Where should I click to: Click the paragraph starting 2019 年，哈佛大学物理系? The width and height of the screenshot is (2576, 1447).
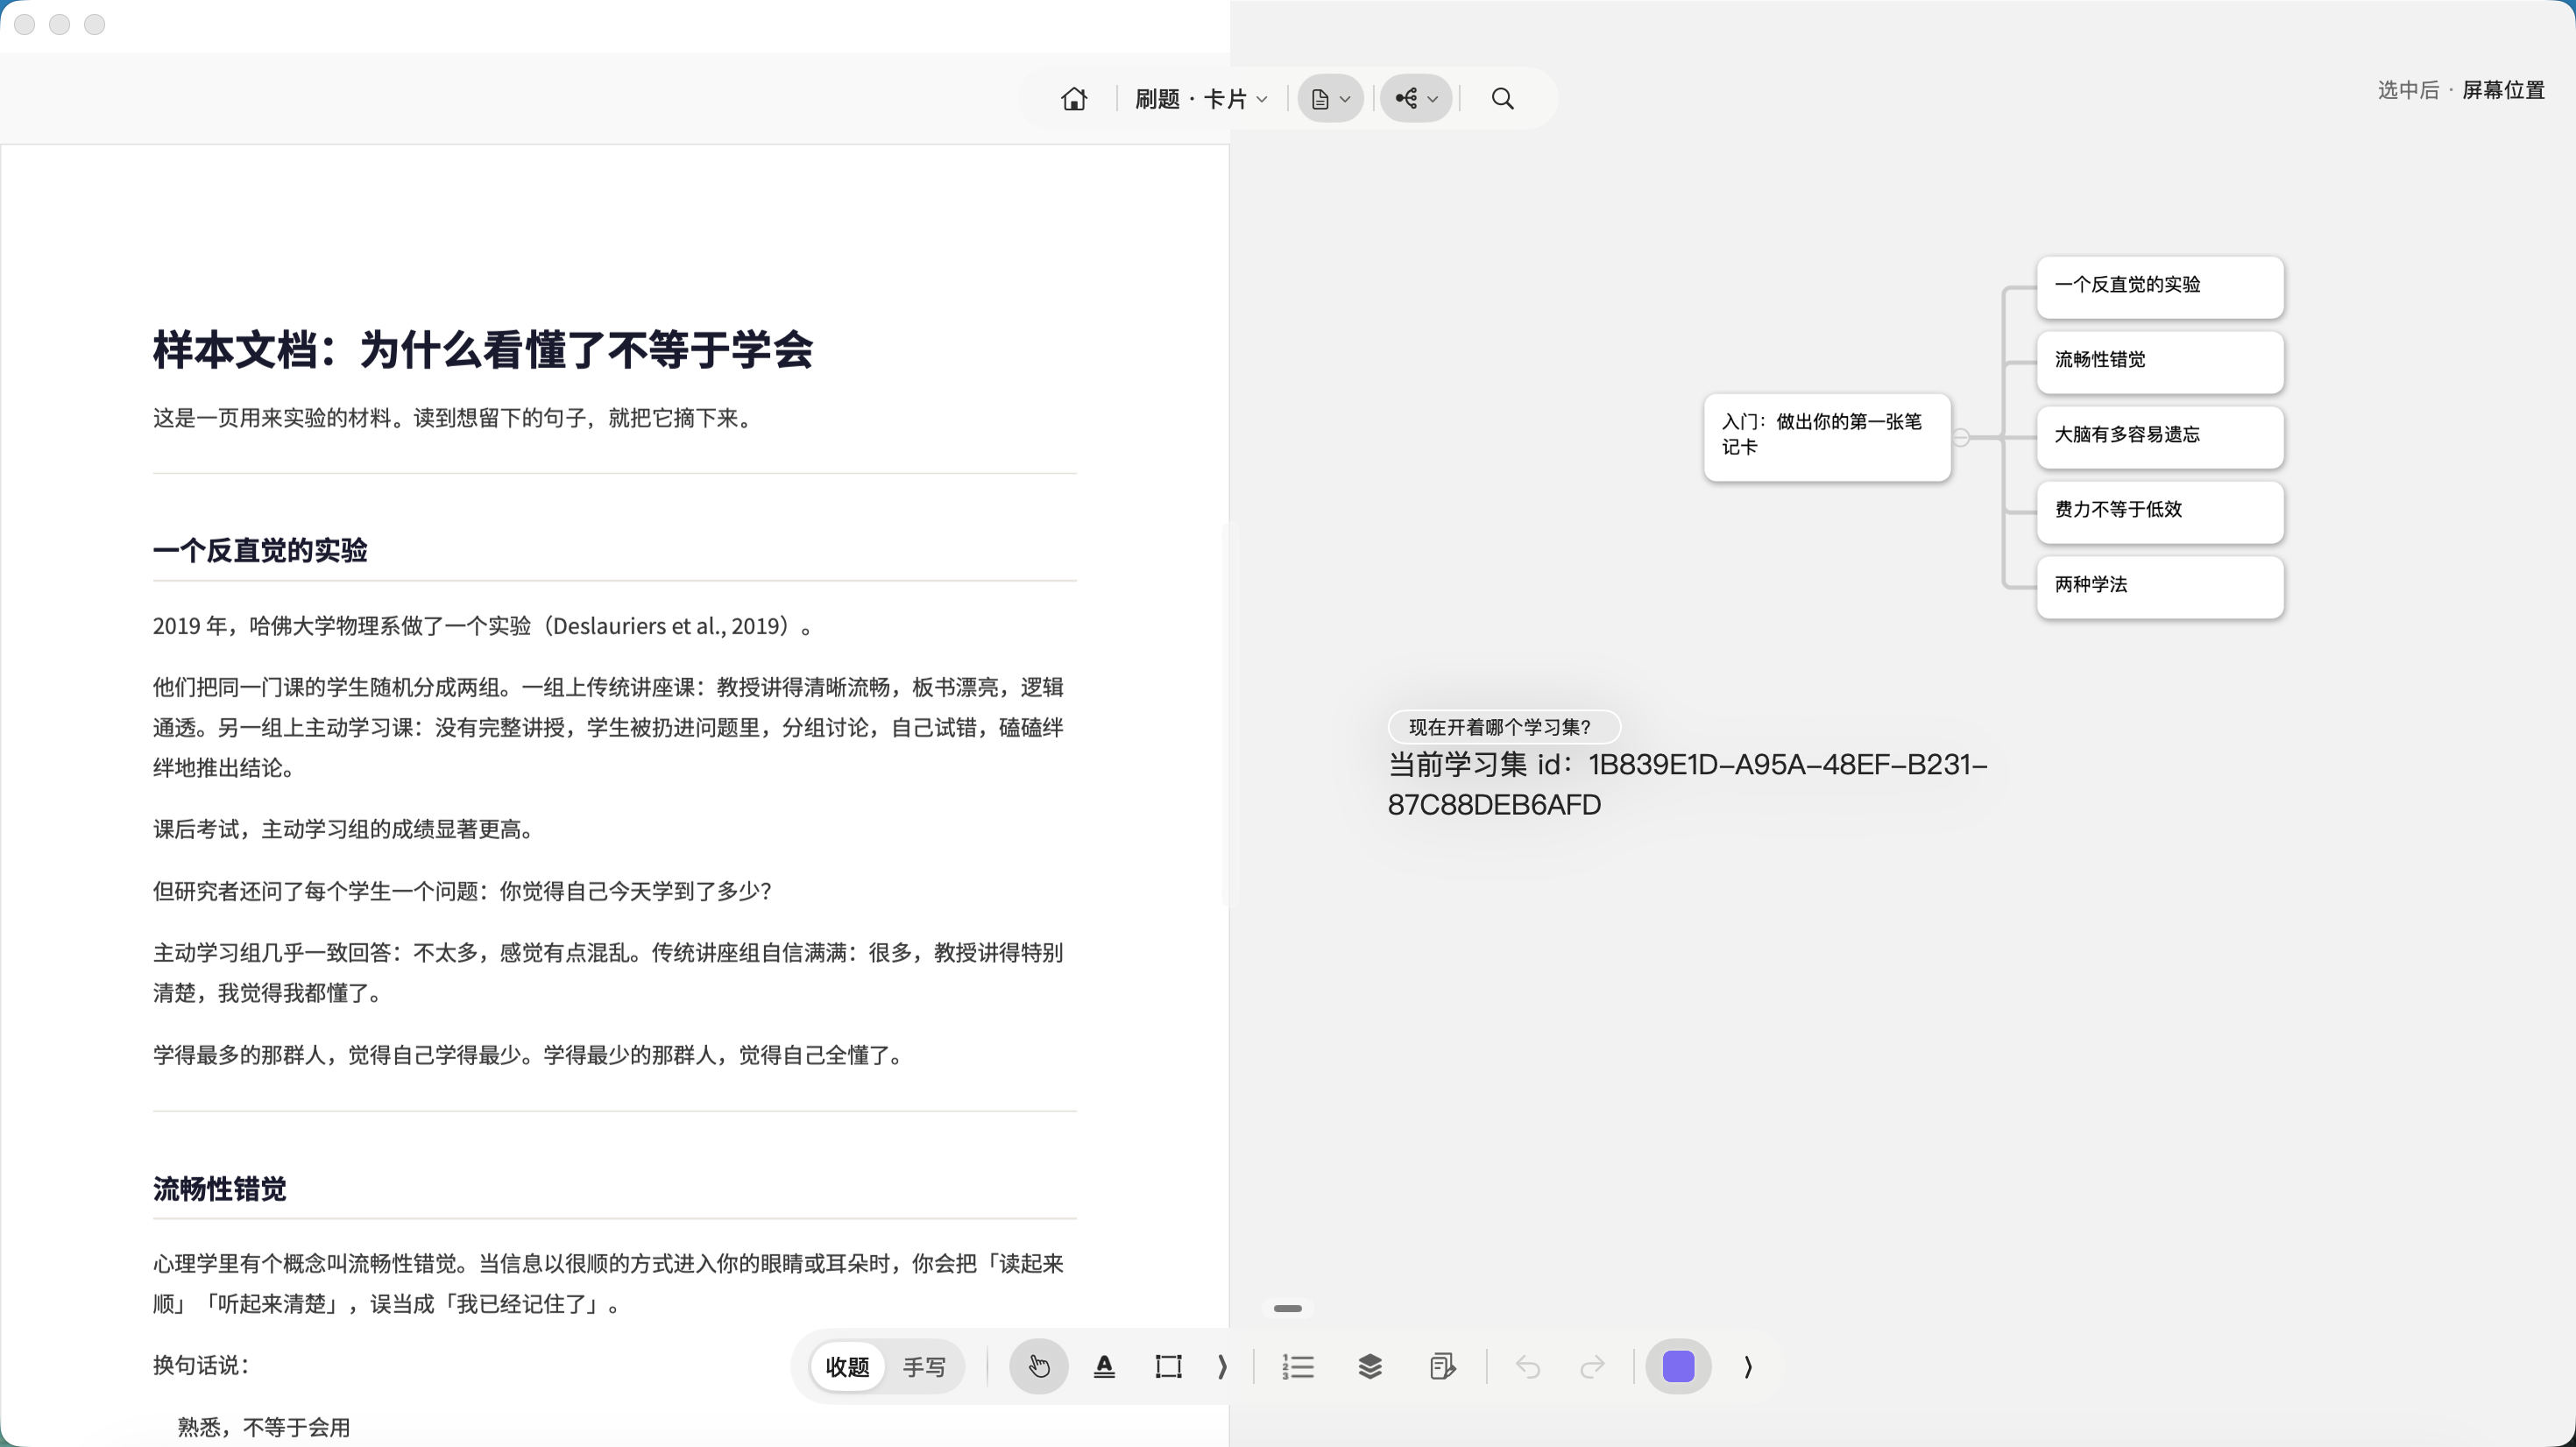pos(484,626)
